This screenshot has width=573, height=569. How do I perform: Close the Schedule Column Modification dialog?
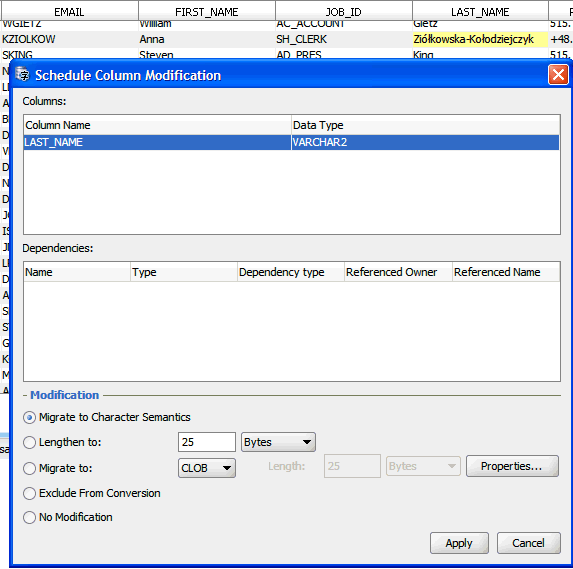pos(558,75)
